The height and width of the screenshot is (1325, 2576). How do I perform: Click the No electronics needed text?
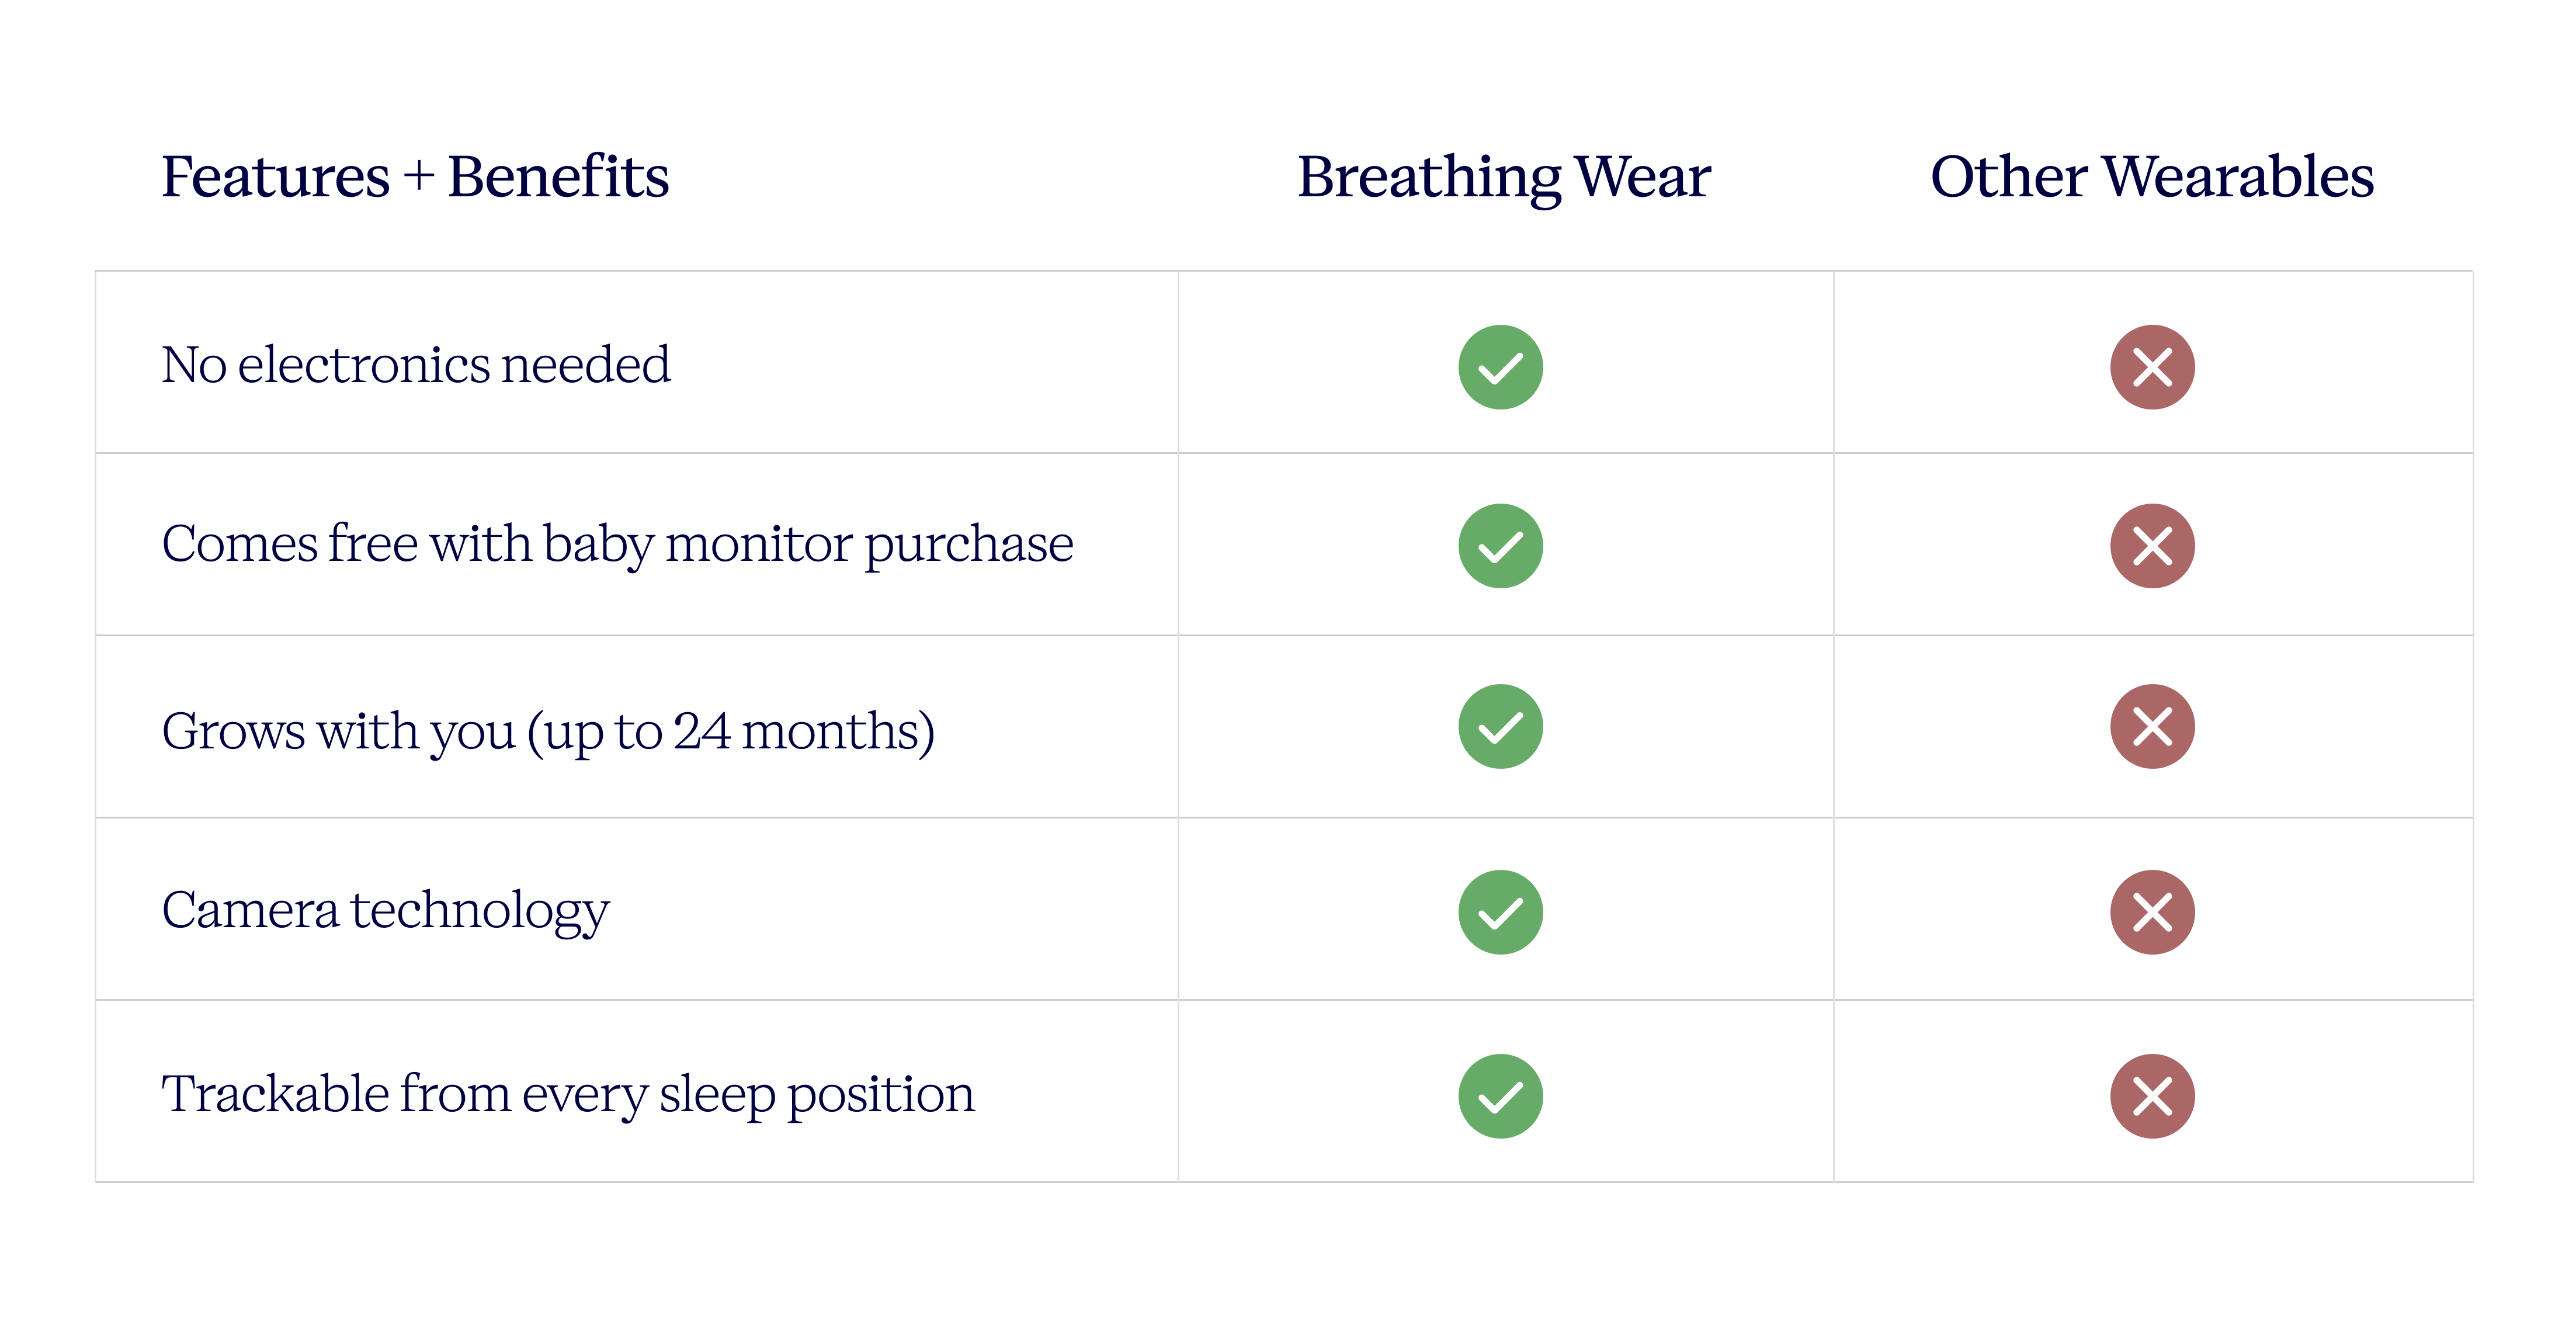pos(416,365)
